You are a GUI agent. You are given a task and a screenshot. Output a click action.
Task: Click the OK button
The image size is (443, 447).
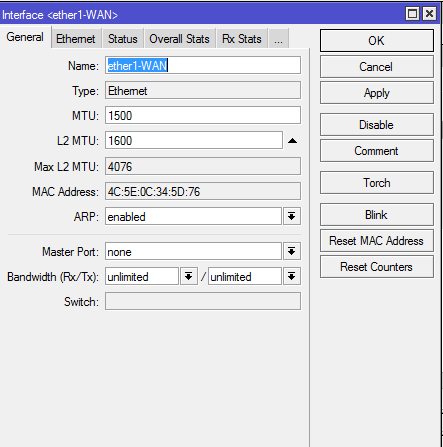tap(377, 41)
